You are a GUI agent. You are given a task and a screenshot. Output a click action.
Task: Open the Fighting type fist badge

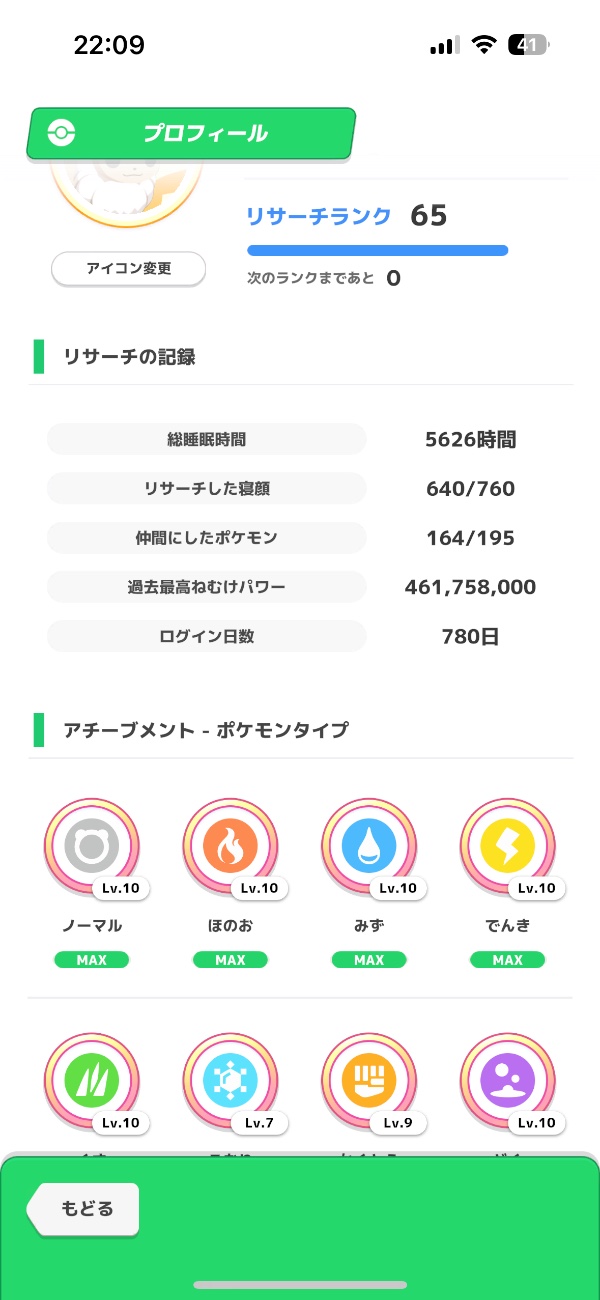(369, 1082)
